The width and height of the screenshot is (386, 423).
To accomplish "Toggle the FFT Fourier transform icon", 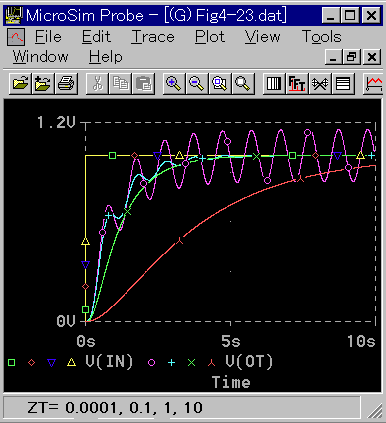I will 297,83.
